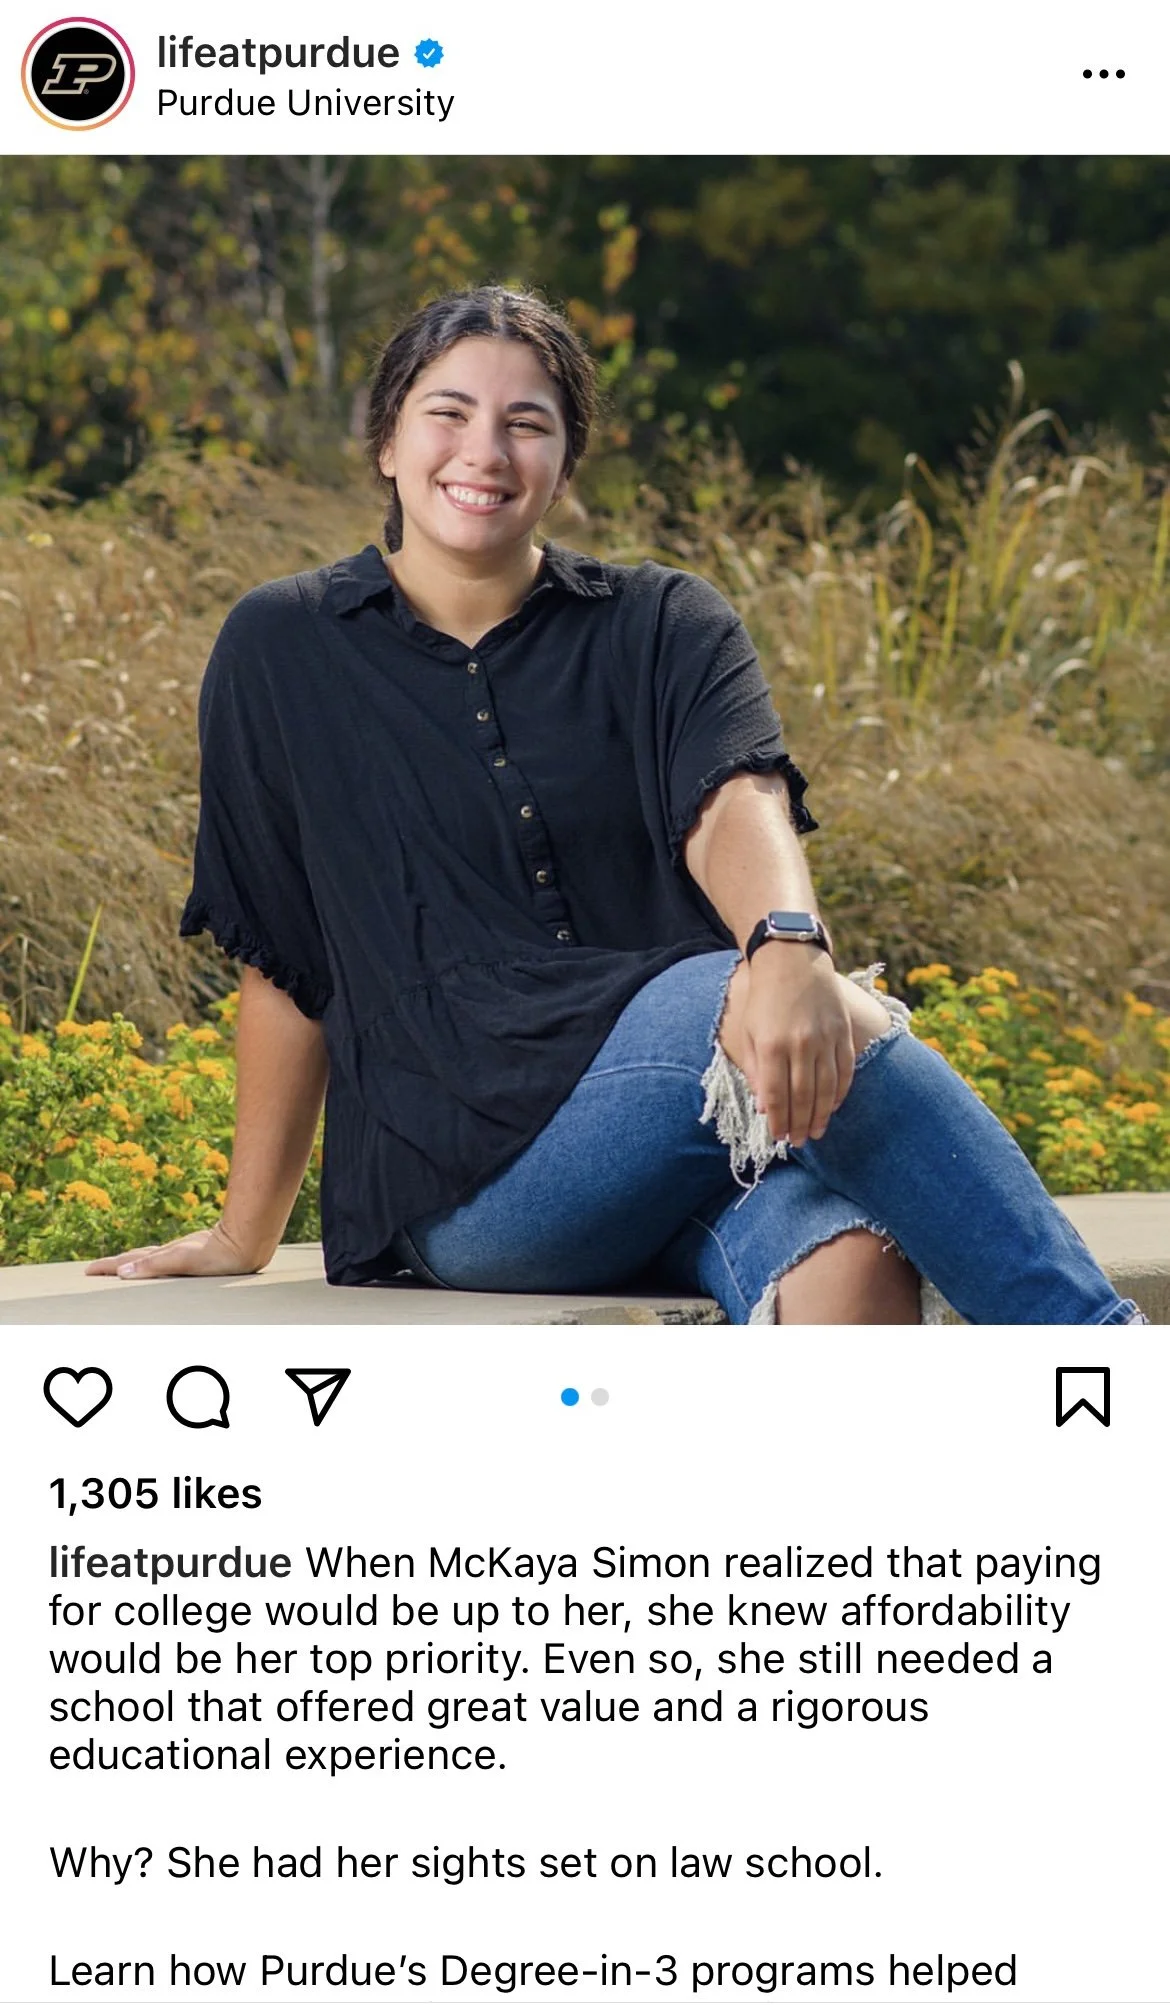Click the smartwatch on her wrist
Image resolution: width=1170 pixels, height=2005 pixels.
(790, 935)
